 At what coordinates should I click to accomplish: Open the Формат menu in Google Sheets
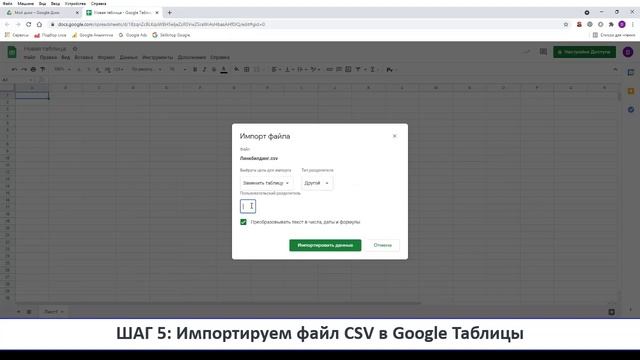coord(106,58)
